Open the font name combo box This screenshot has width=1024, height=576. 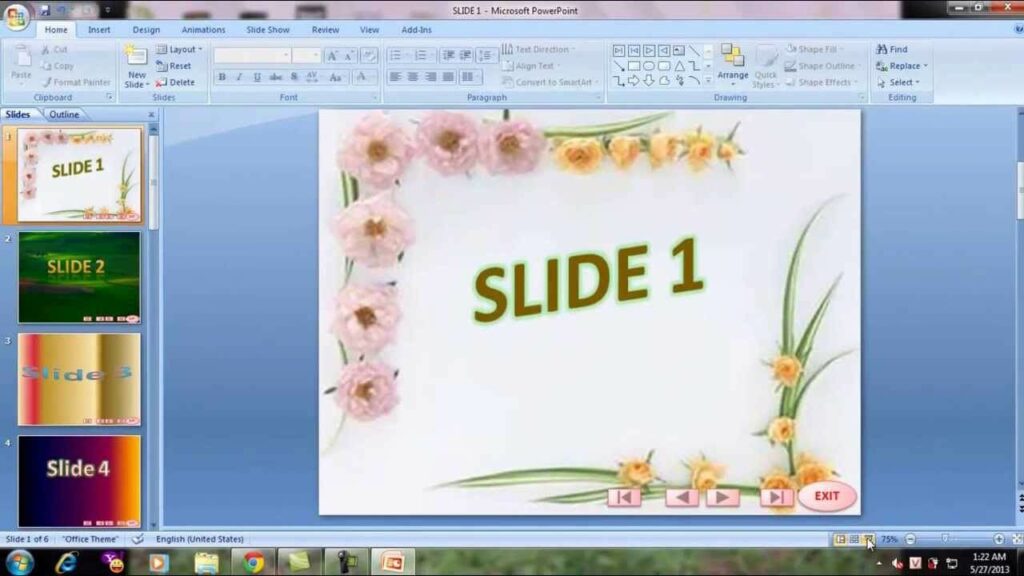pos(251,56)
